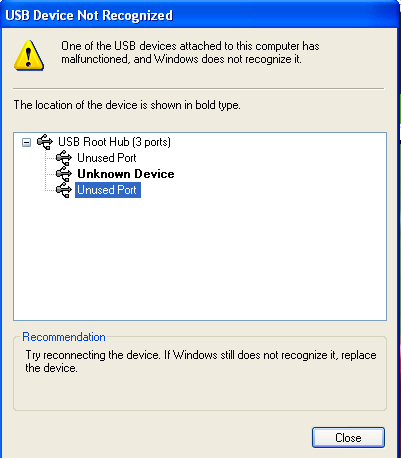Click the dotted tree connector beside Unknown Device
Image resolution: width=401 pixels, height=458 pixels.
point(50,174)
